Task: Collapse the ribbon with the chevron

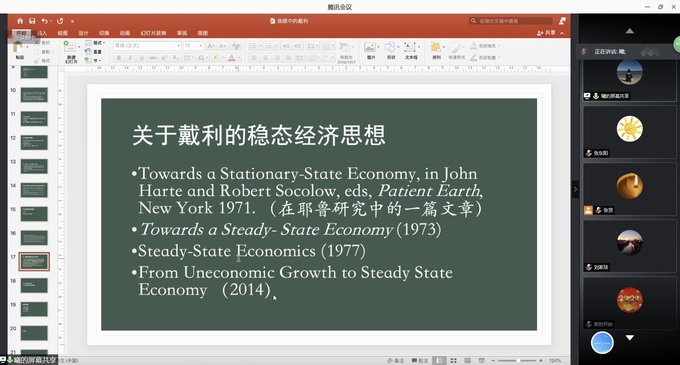Action: coord(562,33)
